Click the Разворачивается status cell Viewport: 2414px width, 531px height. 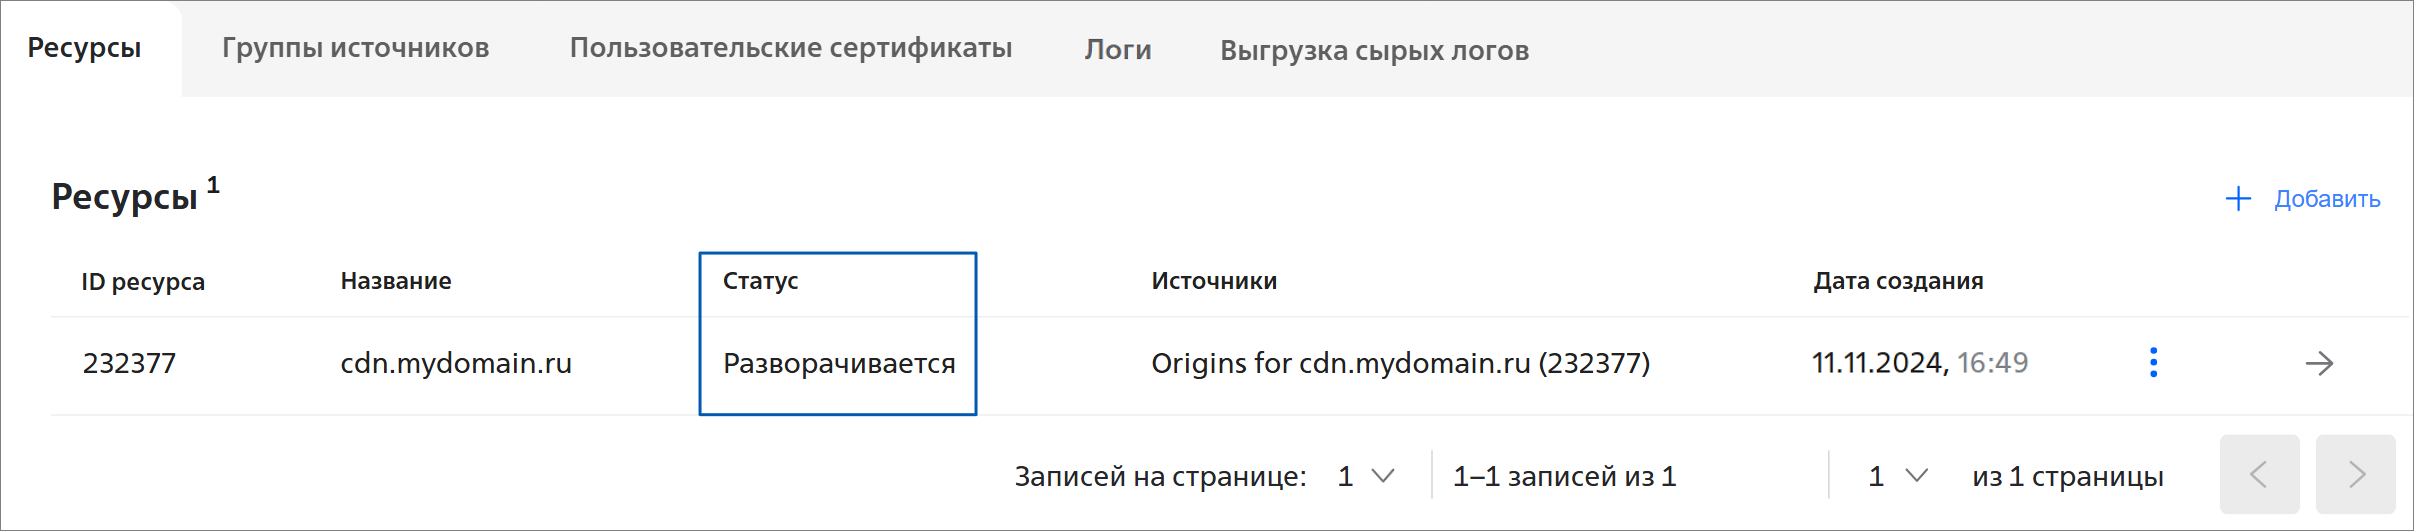point(839,363)
